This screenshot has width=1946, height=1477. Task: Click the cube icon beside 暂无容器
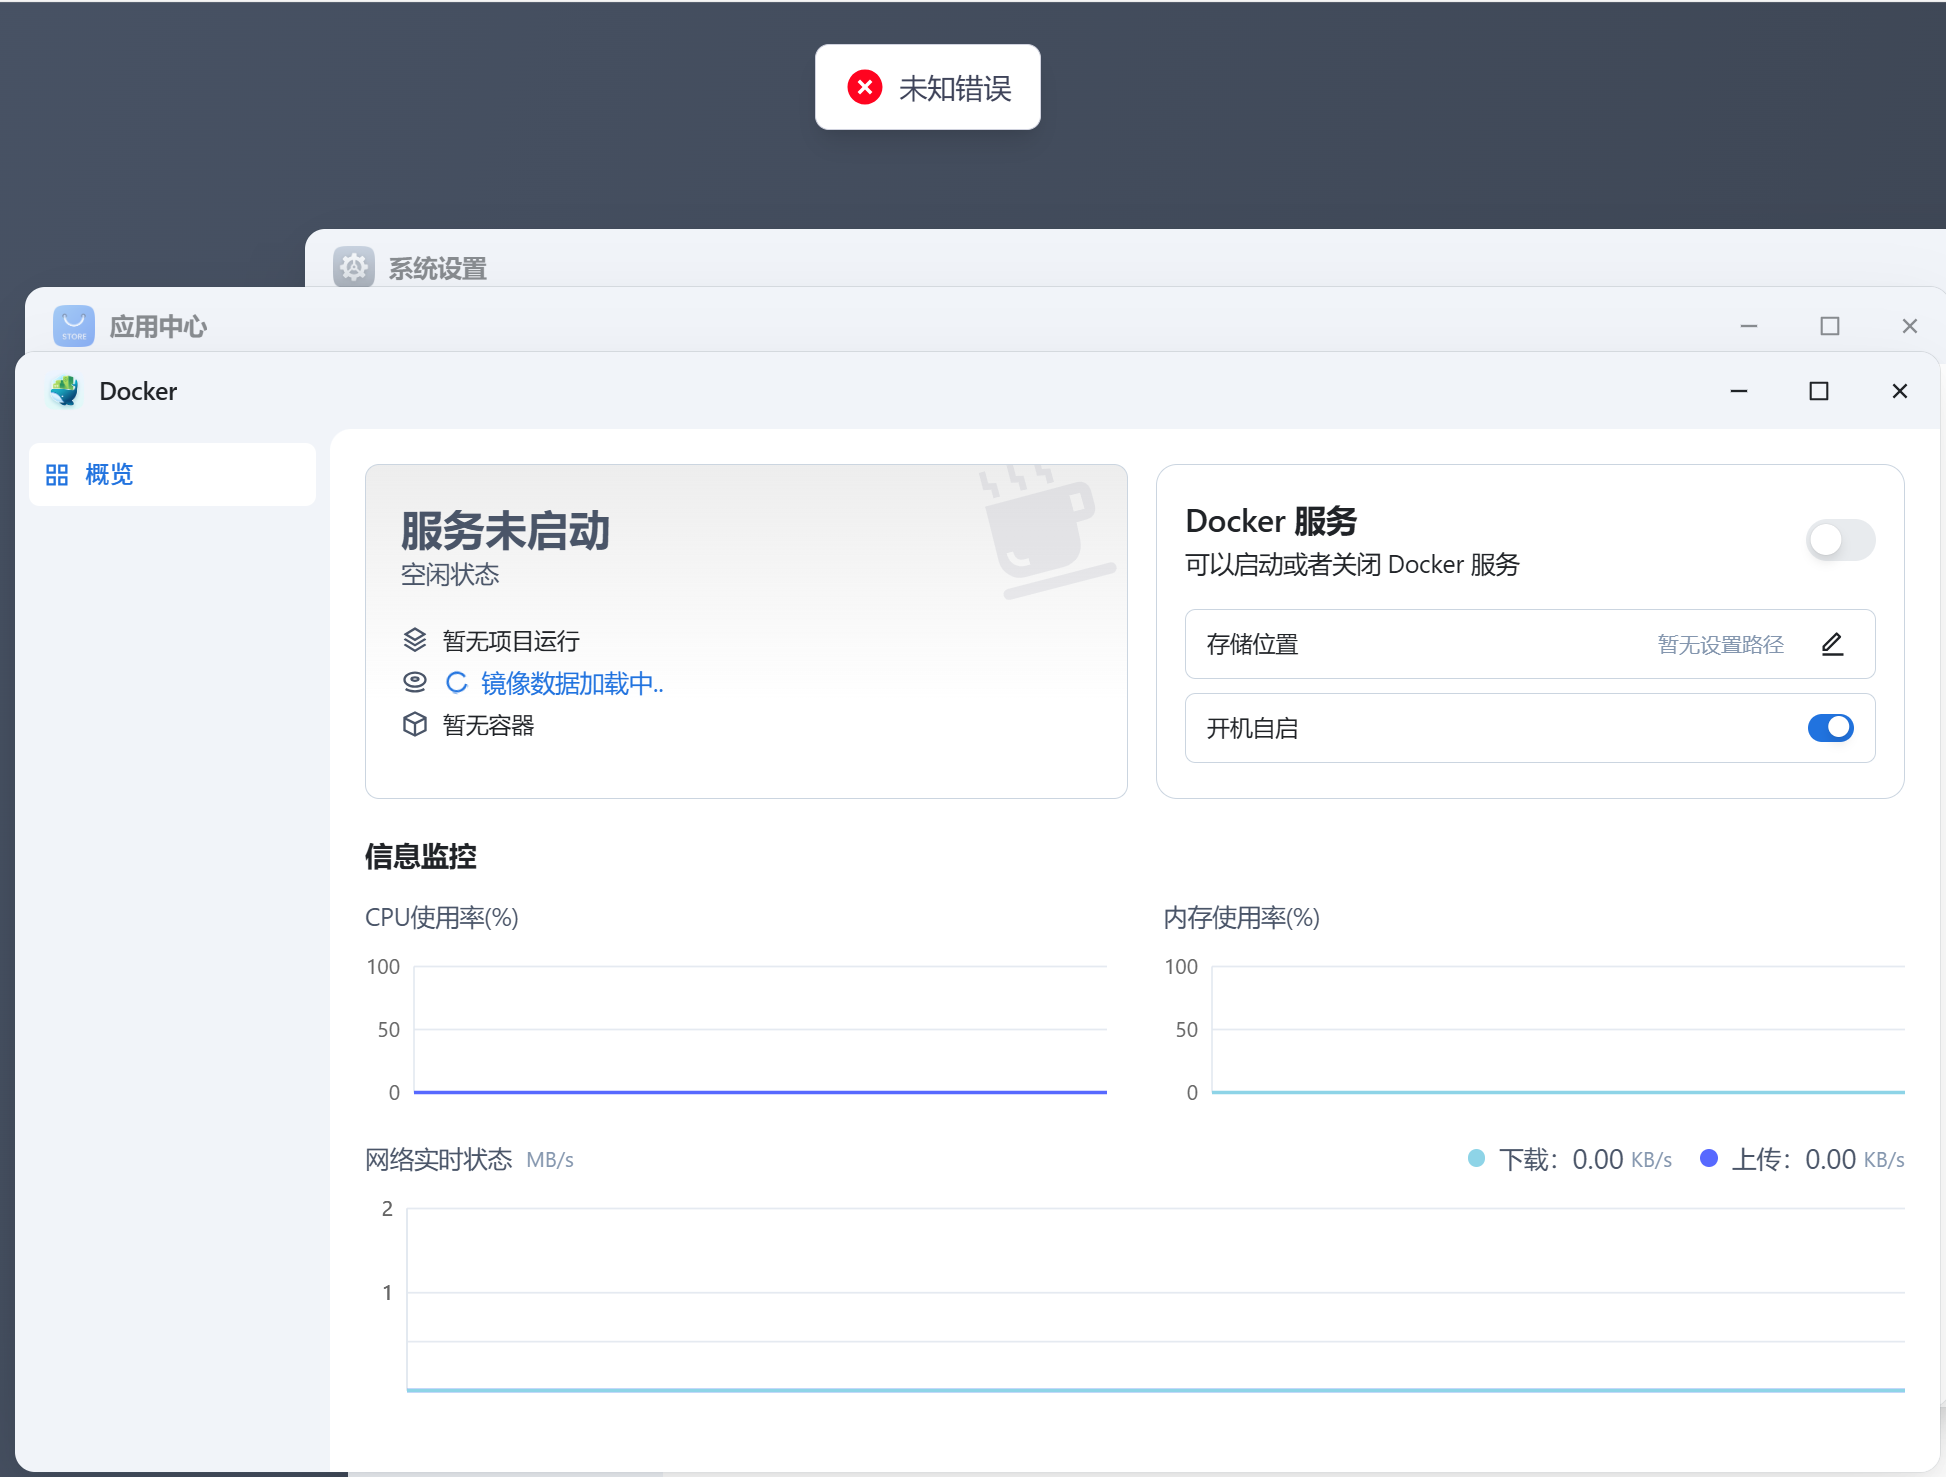click(x=415, y=724)
